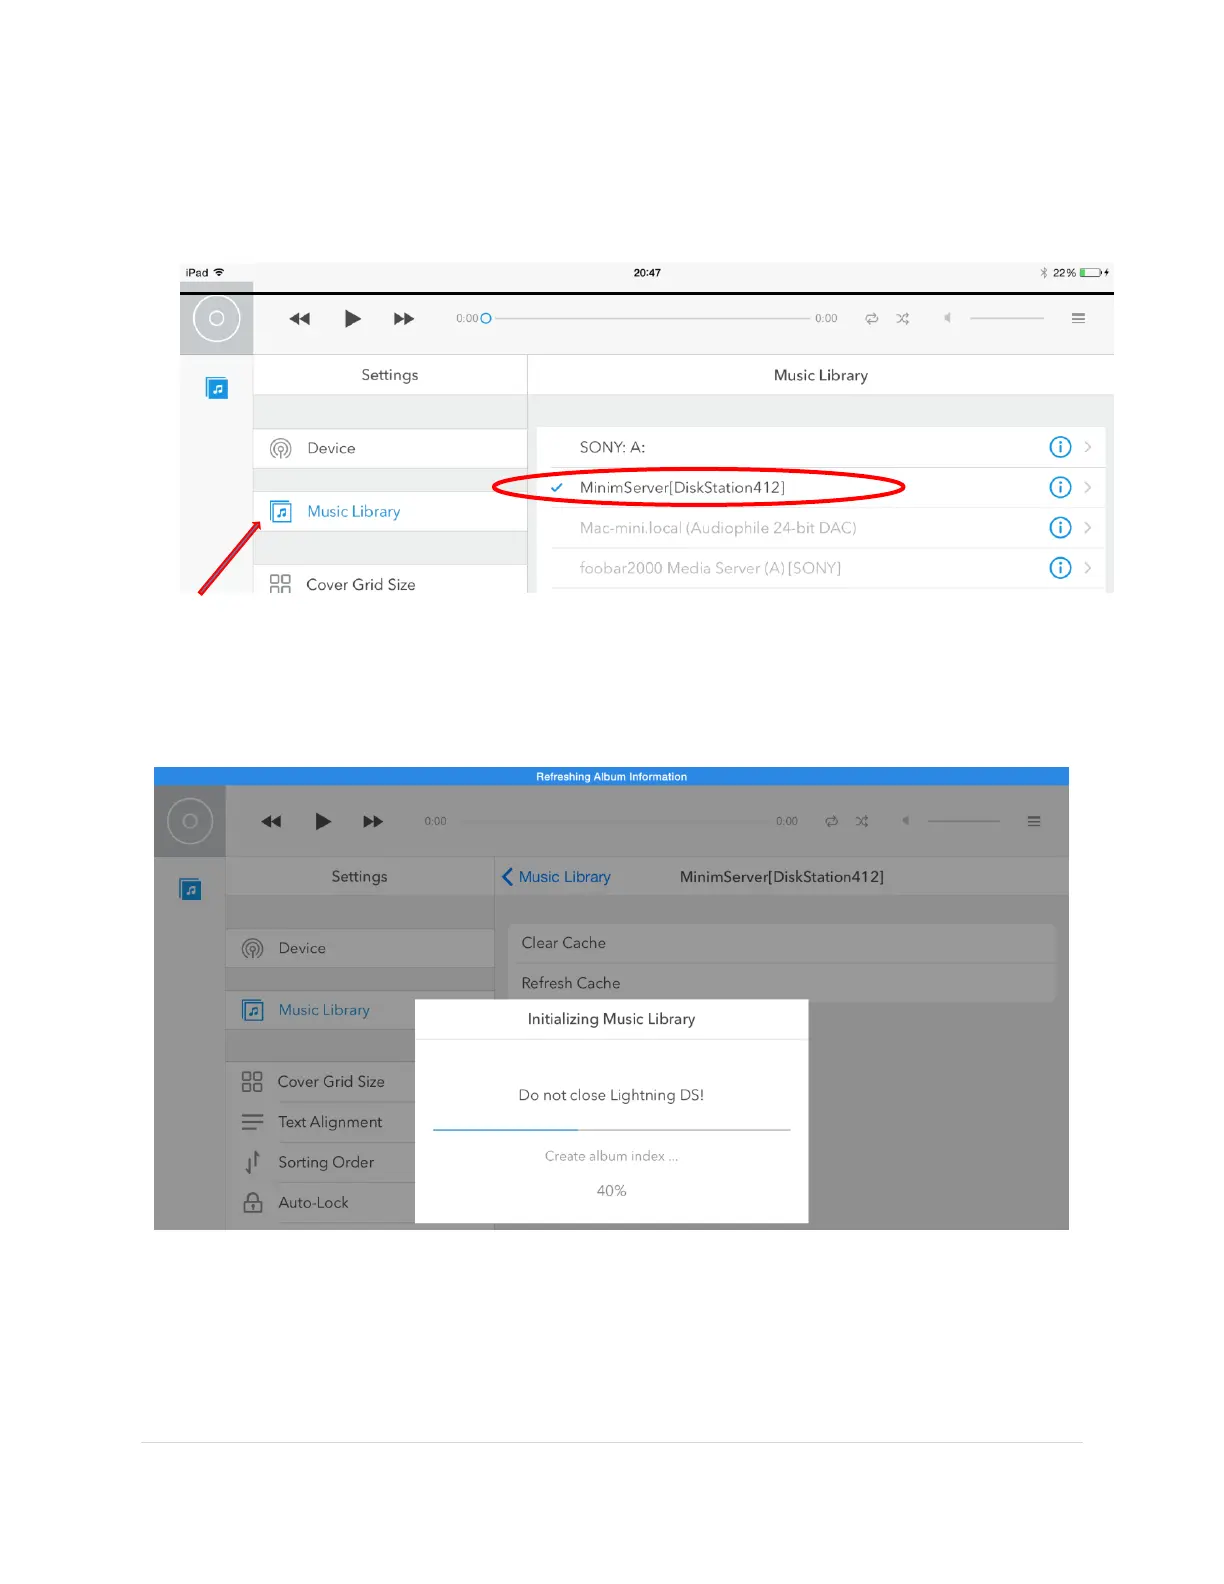The image size is (1224, 1584).
Task: Refresh Cache button
Action: 782,983
